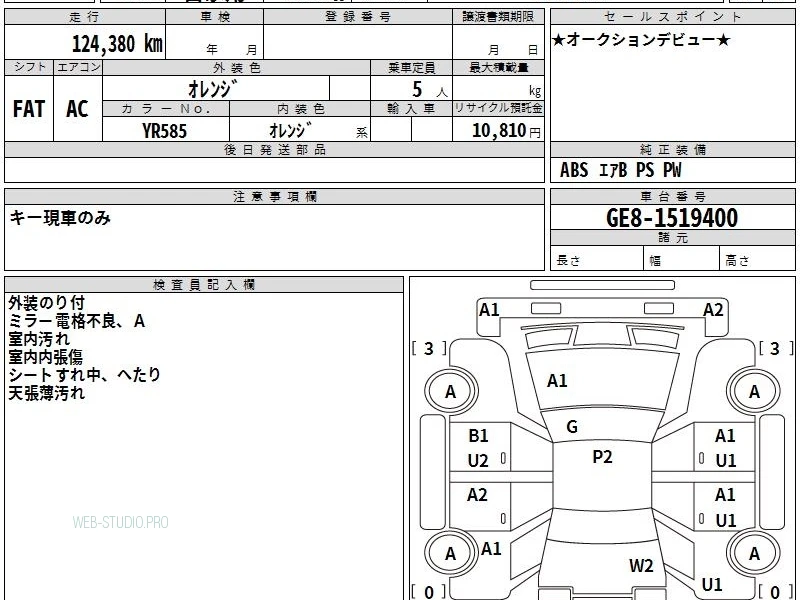Click the note シートすれ中、へたり

pos(84,375)
